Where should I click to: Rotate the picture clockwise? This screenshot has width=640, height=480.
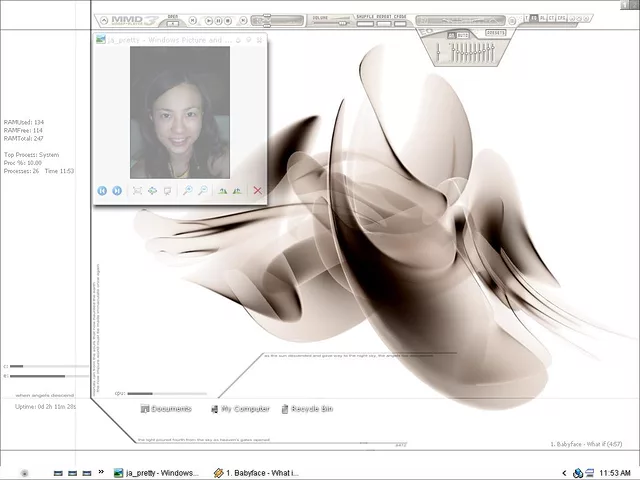coord(222,190)
